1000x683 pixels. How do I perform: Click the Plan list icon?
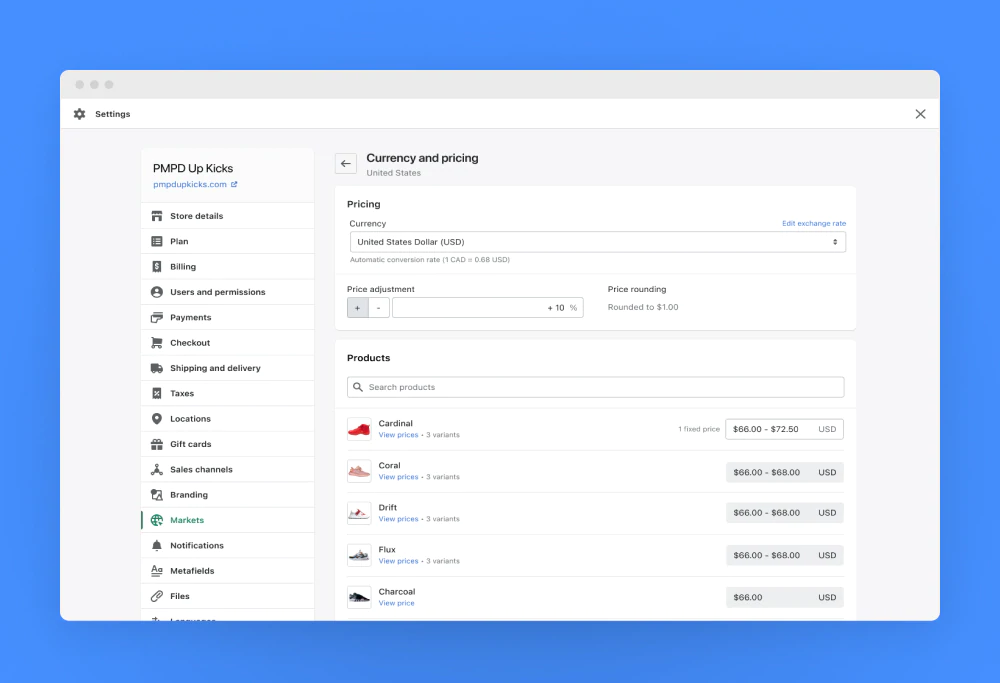(157, 242)
